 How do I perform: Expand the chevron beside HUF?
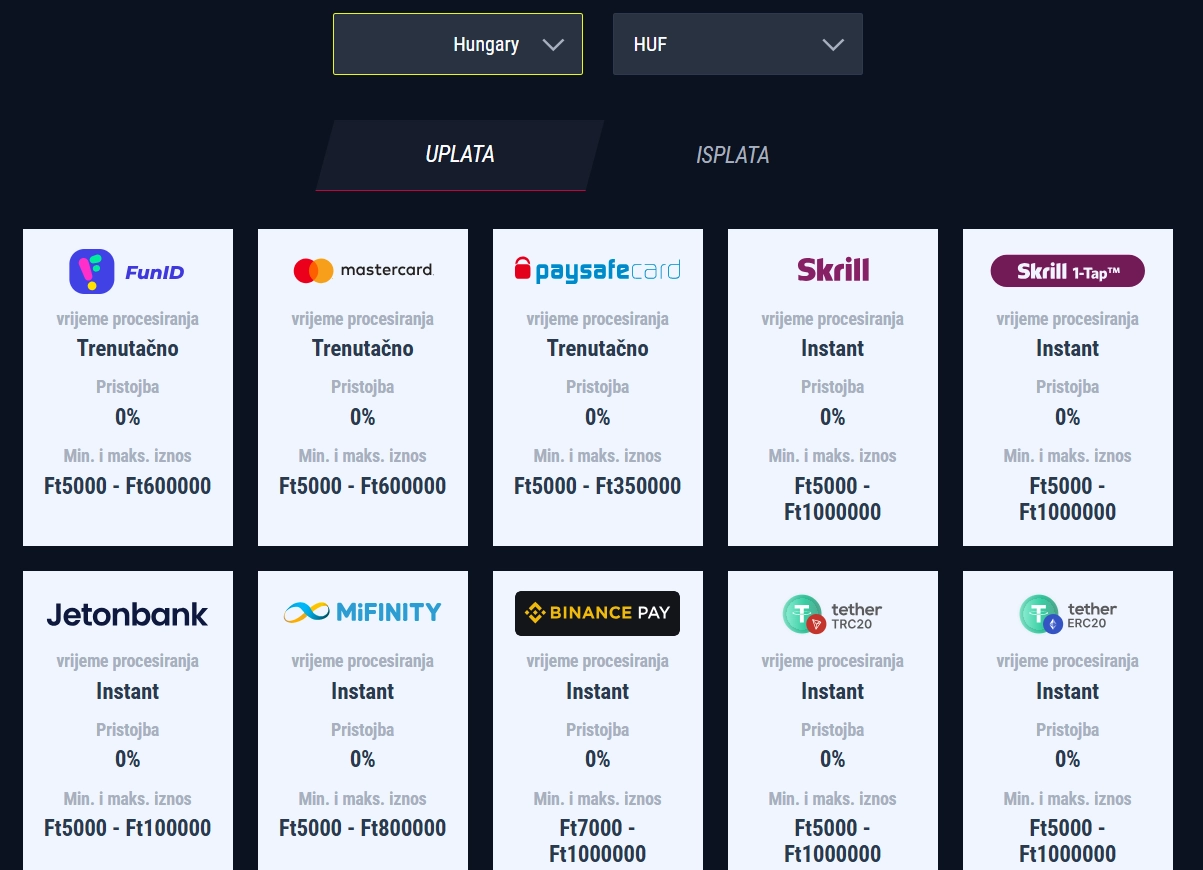[x=833, y=45]
